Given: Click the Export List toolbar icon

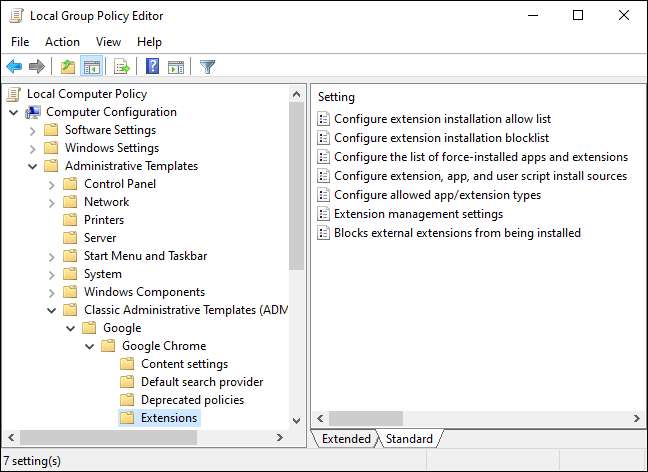Looking at the screenshot, I should 121,67.
